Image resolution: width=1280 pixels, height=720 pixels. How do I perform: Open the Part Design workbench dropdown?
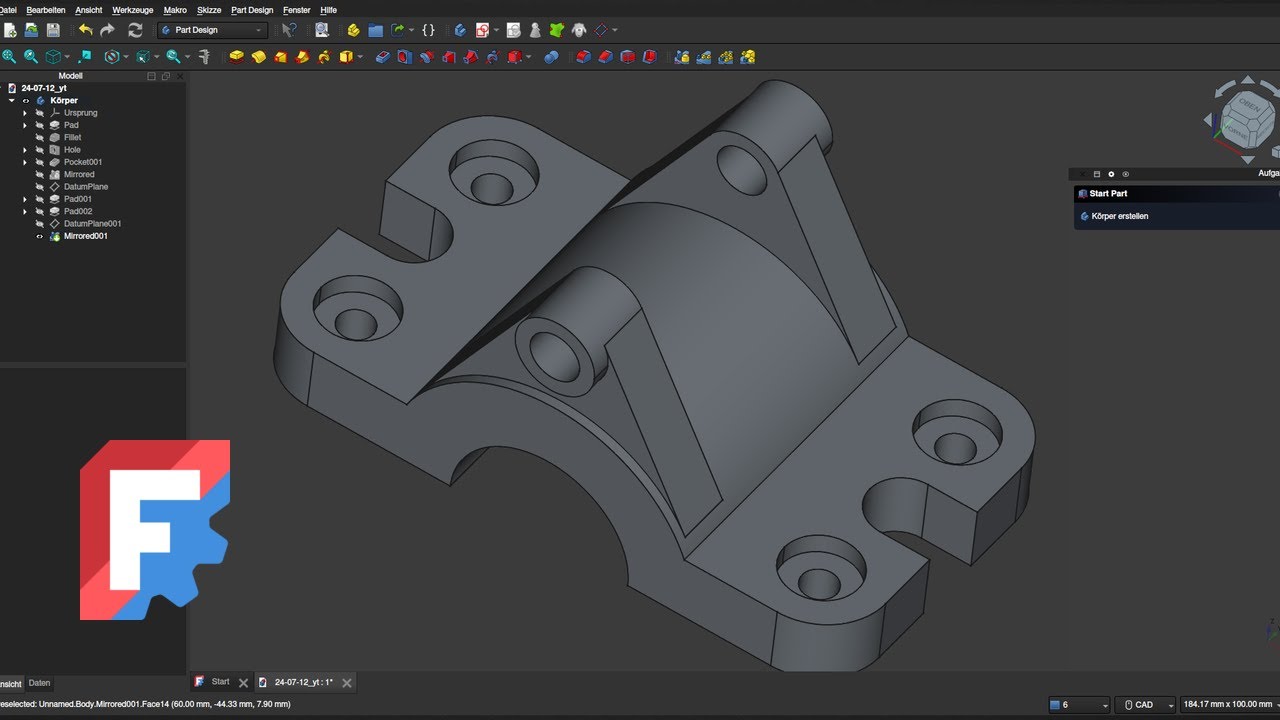[x=212, y=30]
